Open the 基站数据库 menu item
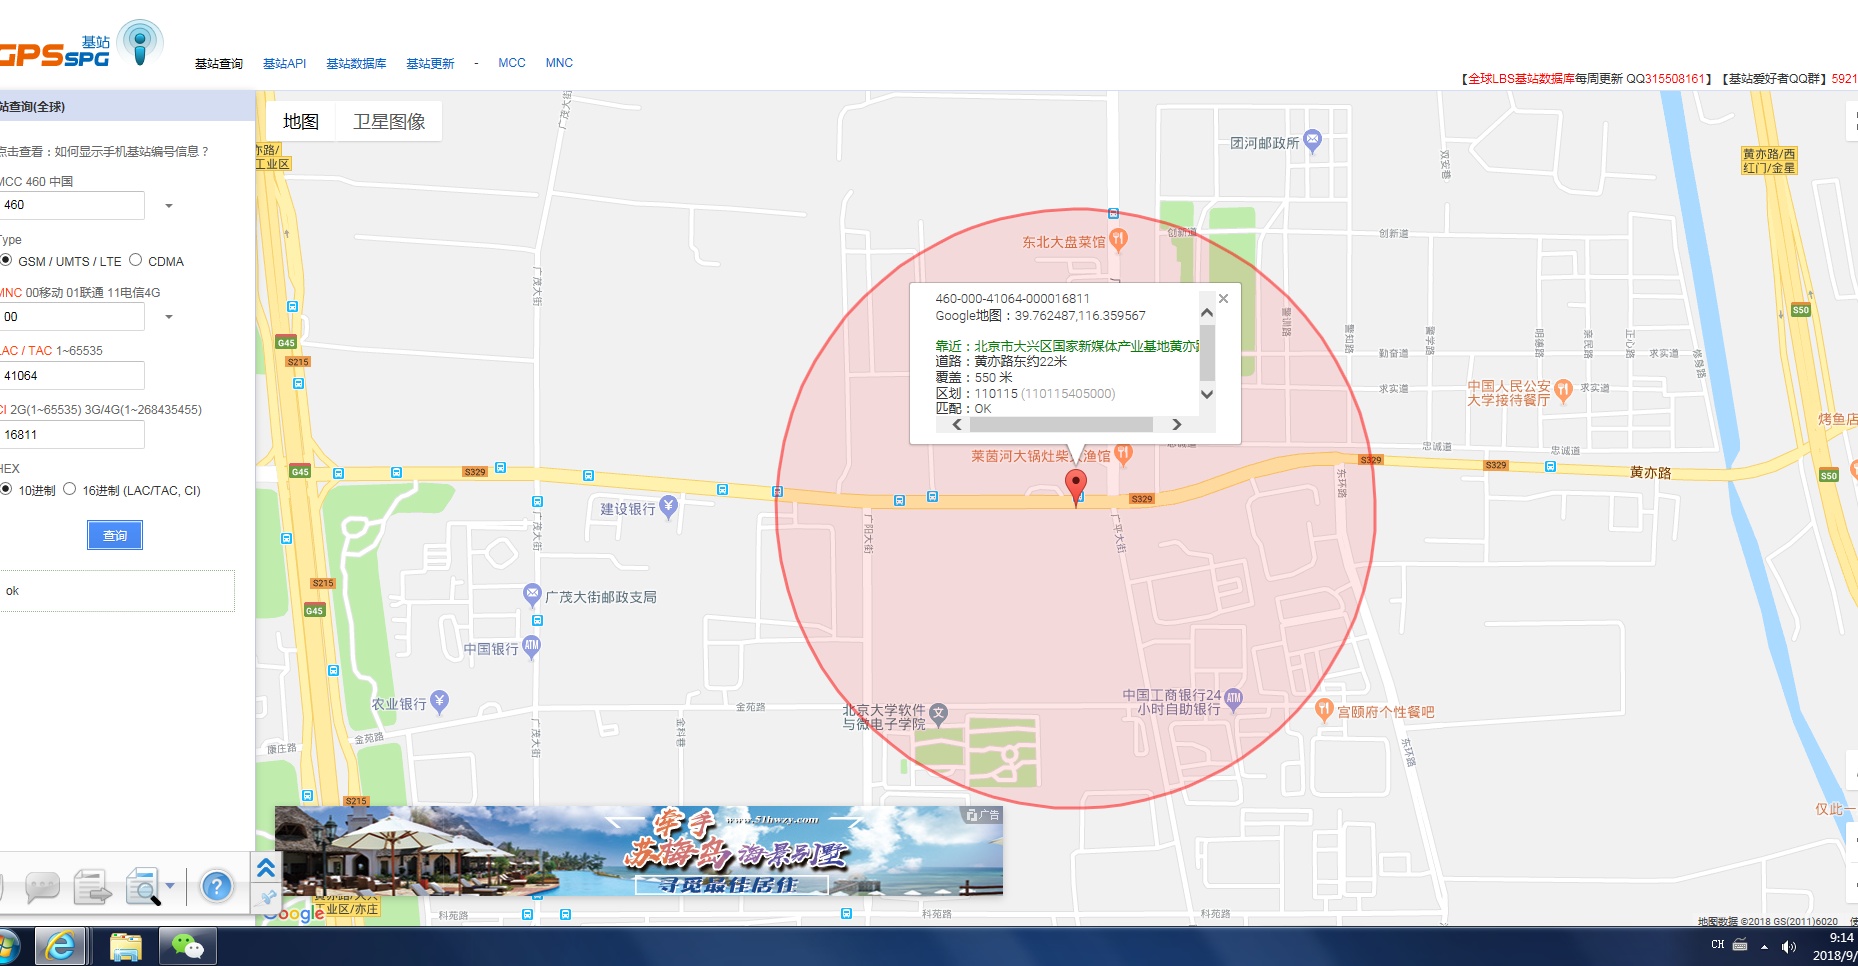The width and height of the screenshot is (1858, 966). click(356, 64)
